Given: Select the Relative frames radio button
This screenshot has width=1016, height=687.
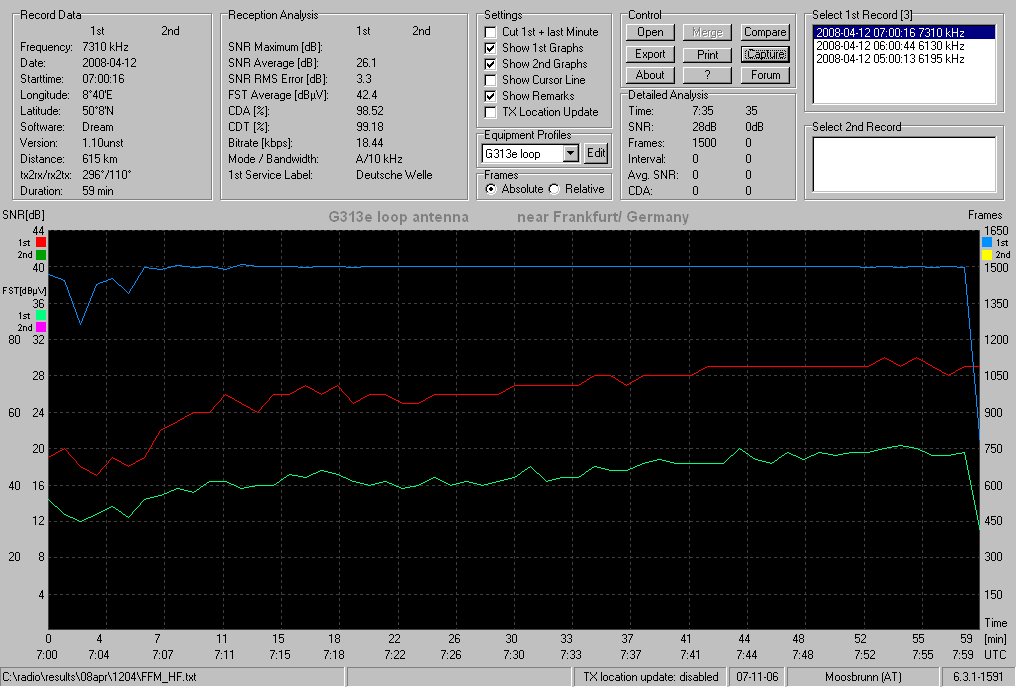Looking at the screenshot, I should tap(554, 189).
